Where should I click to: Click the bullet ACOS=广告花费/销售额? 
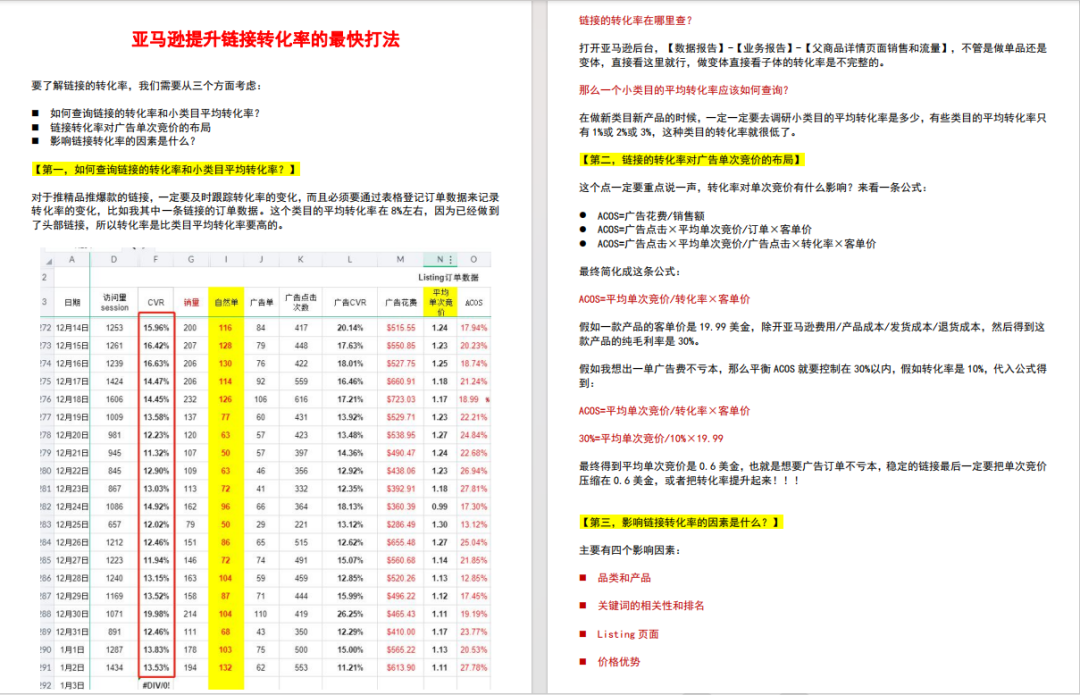(651, 216)
